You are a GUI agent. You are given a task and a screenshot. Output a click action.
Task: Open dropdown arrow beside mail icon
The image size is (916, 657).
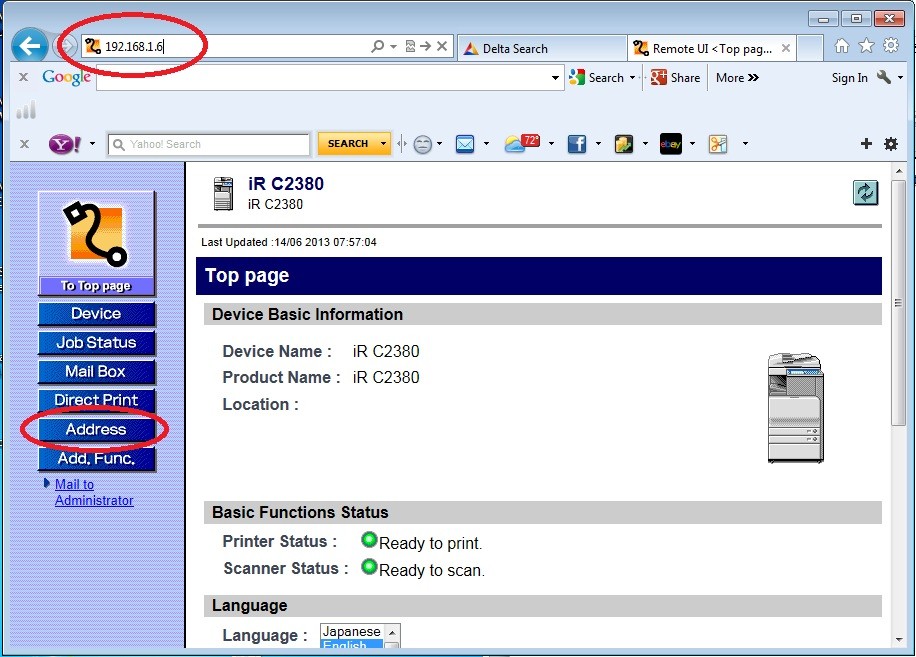tap(486, 144)
